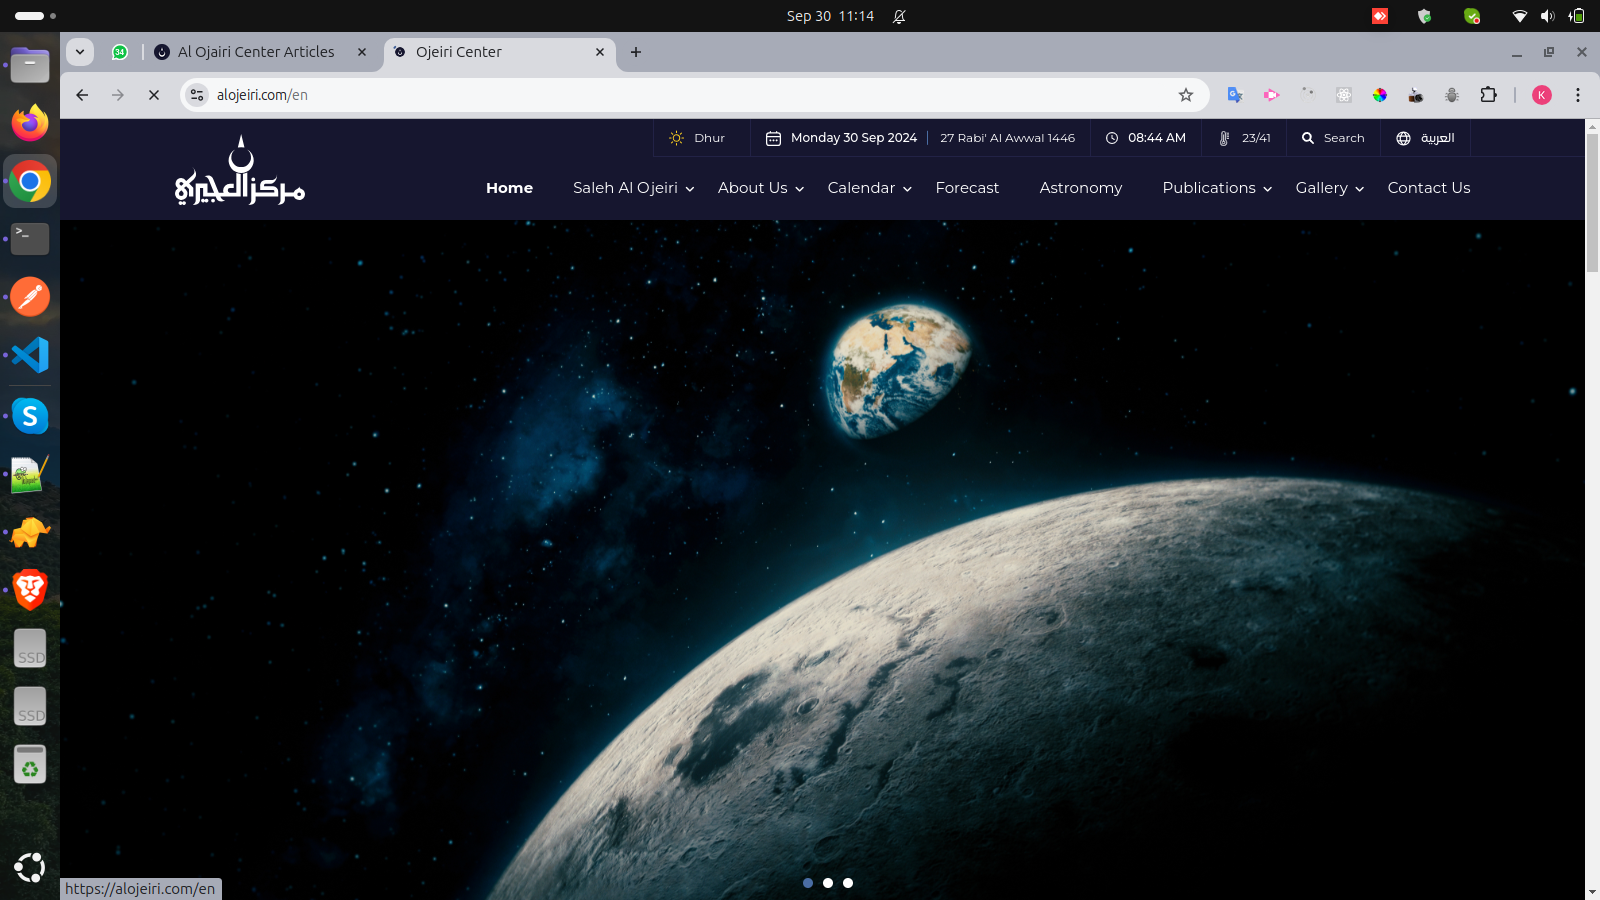Click the Forecast navigation link
Viewport: 1600px width, 900px height.
(x=967, y=187)
